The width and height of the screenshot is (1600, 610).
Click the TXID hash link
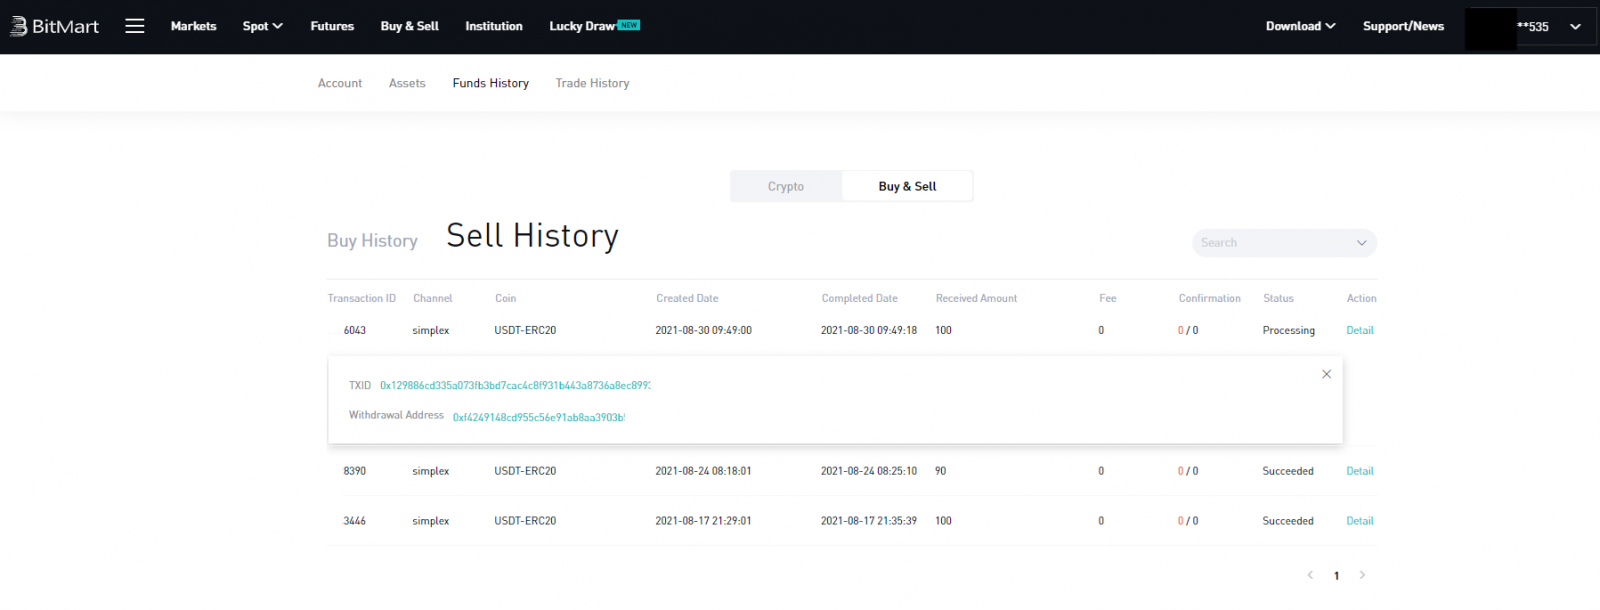click(514, 386)
